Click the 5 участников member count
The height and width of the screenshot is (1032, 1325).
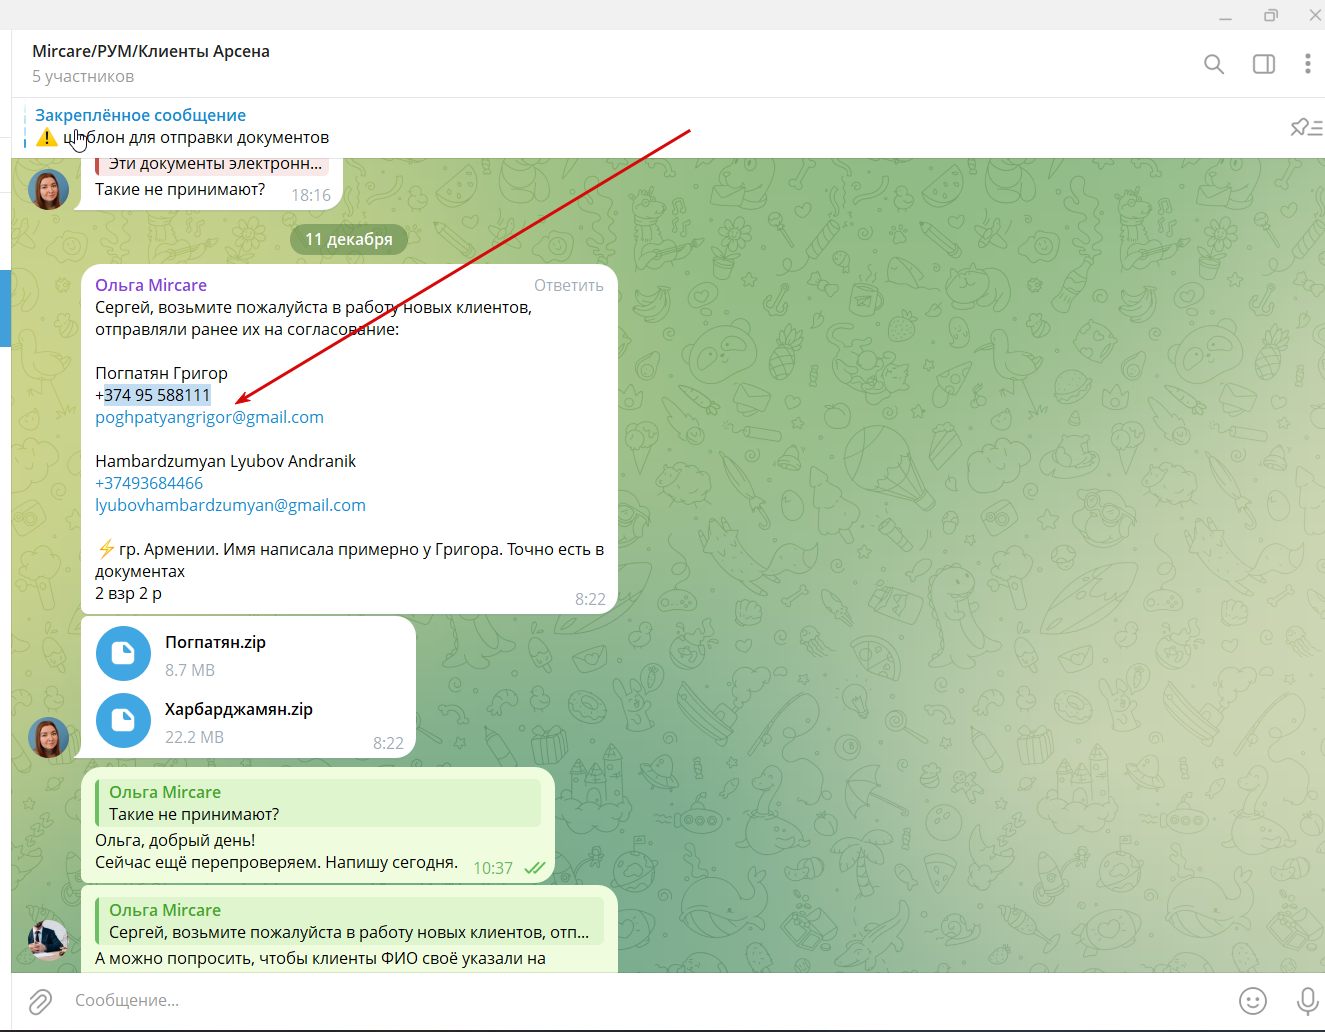[x=83, y=76]
